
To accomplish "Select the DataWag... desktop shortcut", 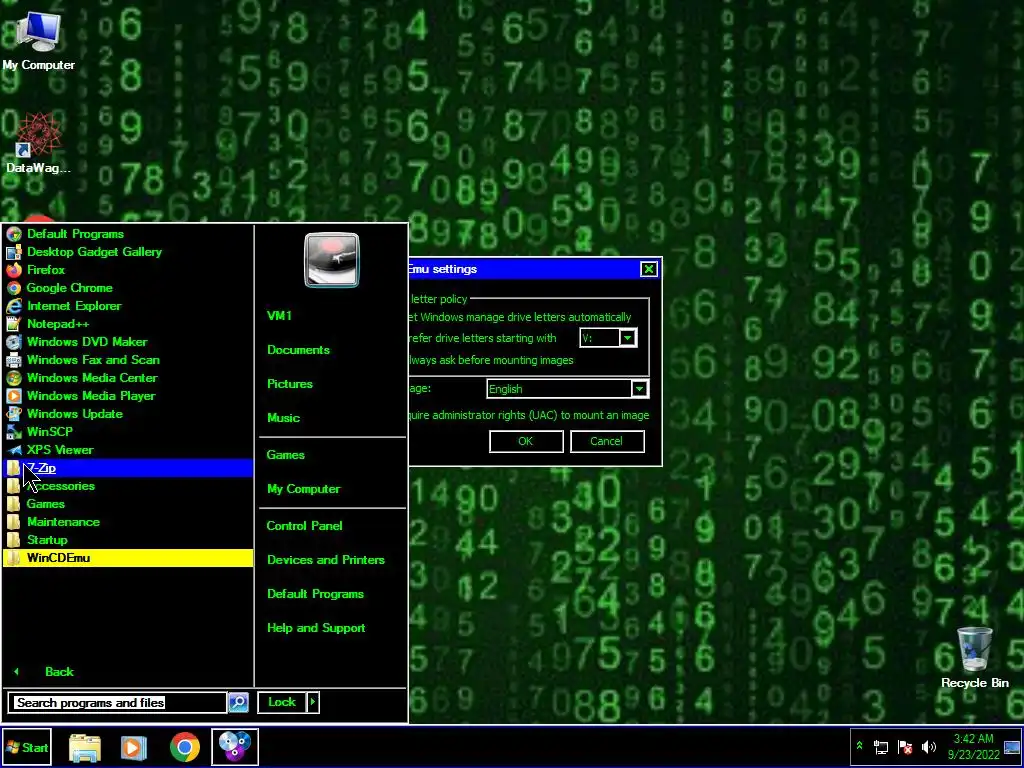I will click(38, 143).
